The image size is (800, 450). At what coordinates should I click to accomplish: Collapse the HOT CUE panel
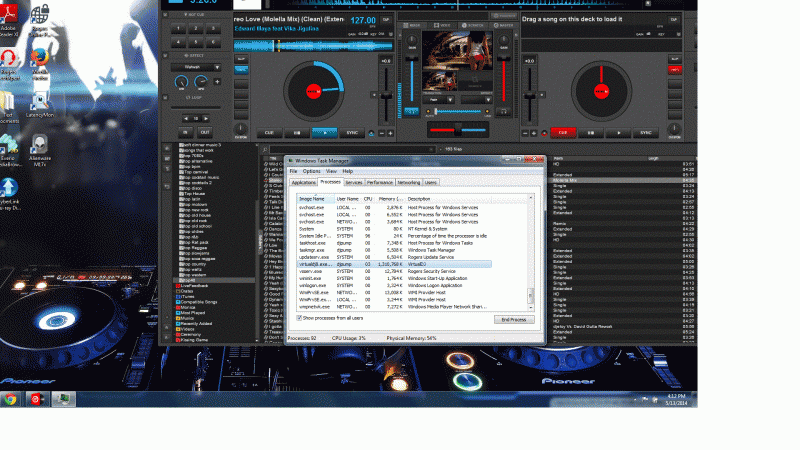pos(165,15)
